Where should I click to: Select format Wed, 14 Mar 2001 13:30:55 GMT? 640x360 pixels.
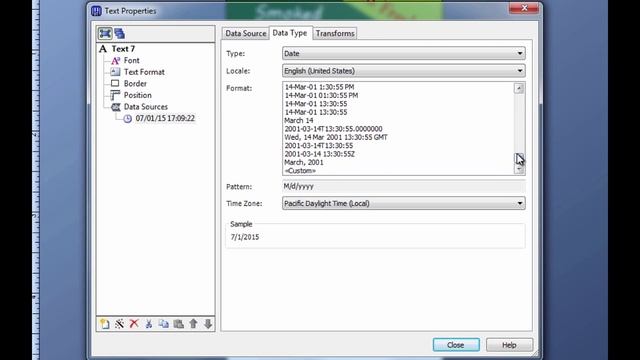(x=336, y=137)
